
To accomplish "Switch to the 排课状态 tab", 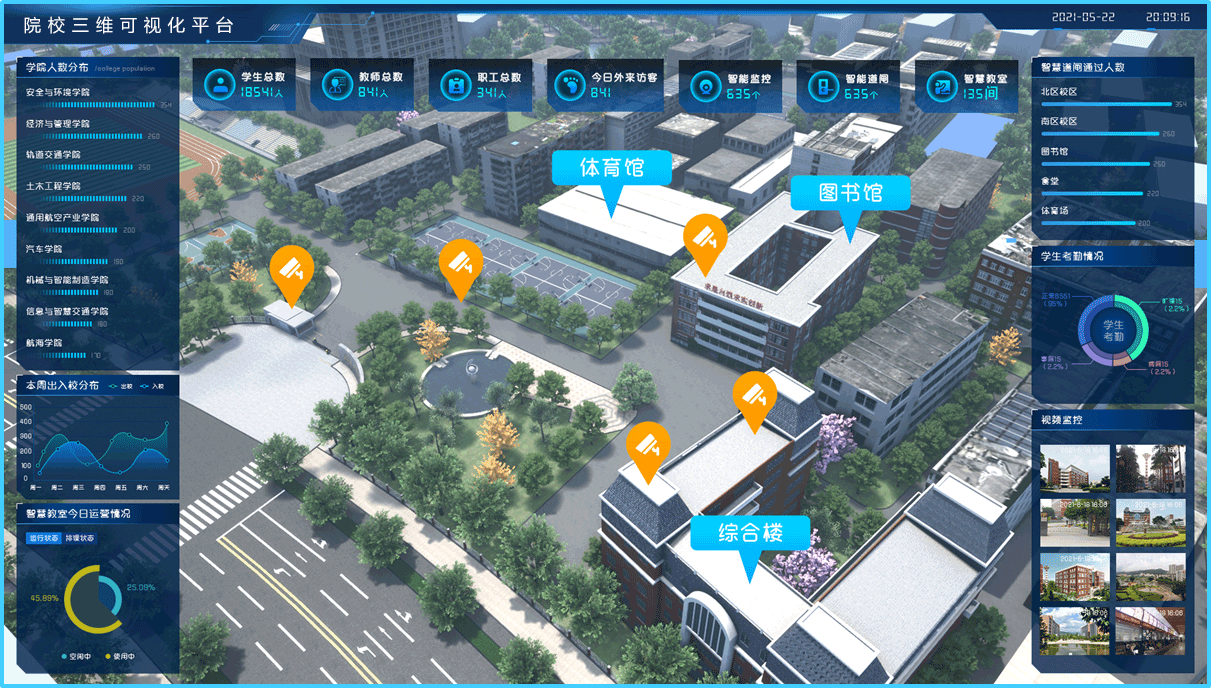I will pyautogui.click(x=81, y=538).
